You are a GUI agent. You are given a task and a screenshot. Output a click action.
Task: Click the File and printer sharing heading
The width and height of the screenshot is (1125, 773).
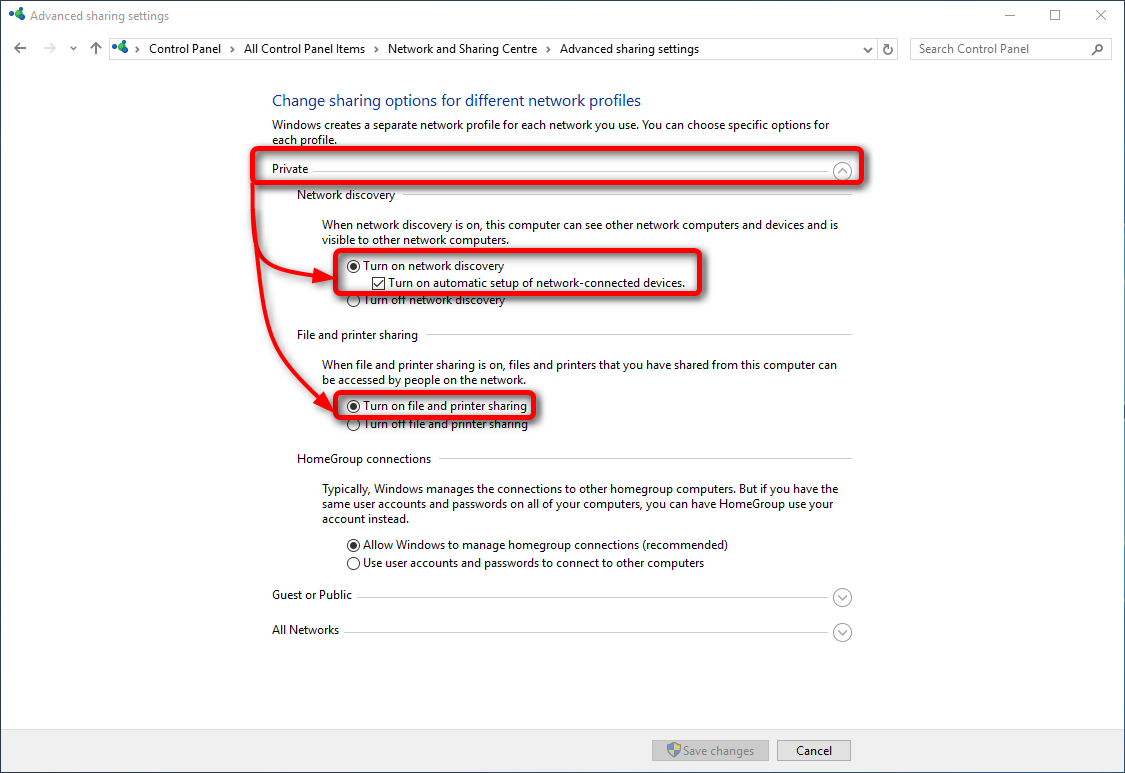[357, 335]
